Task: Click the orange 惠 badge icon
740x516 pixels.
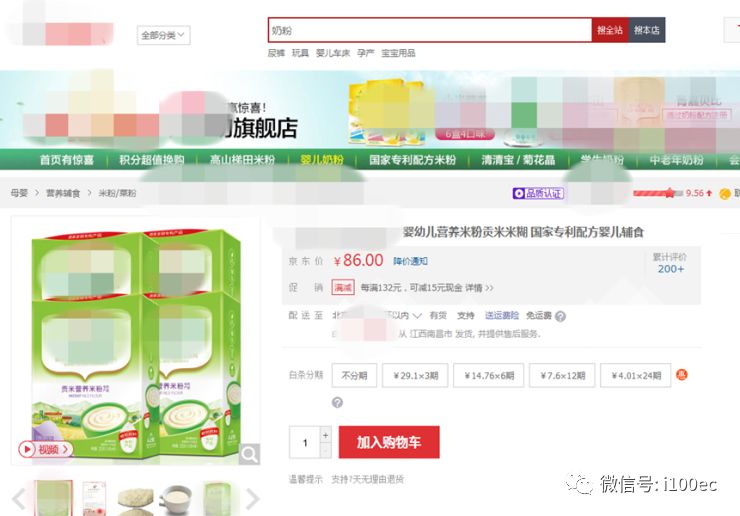Action: (682, 375)
